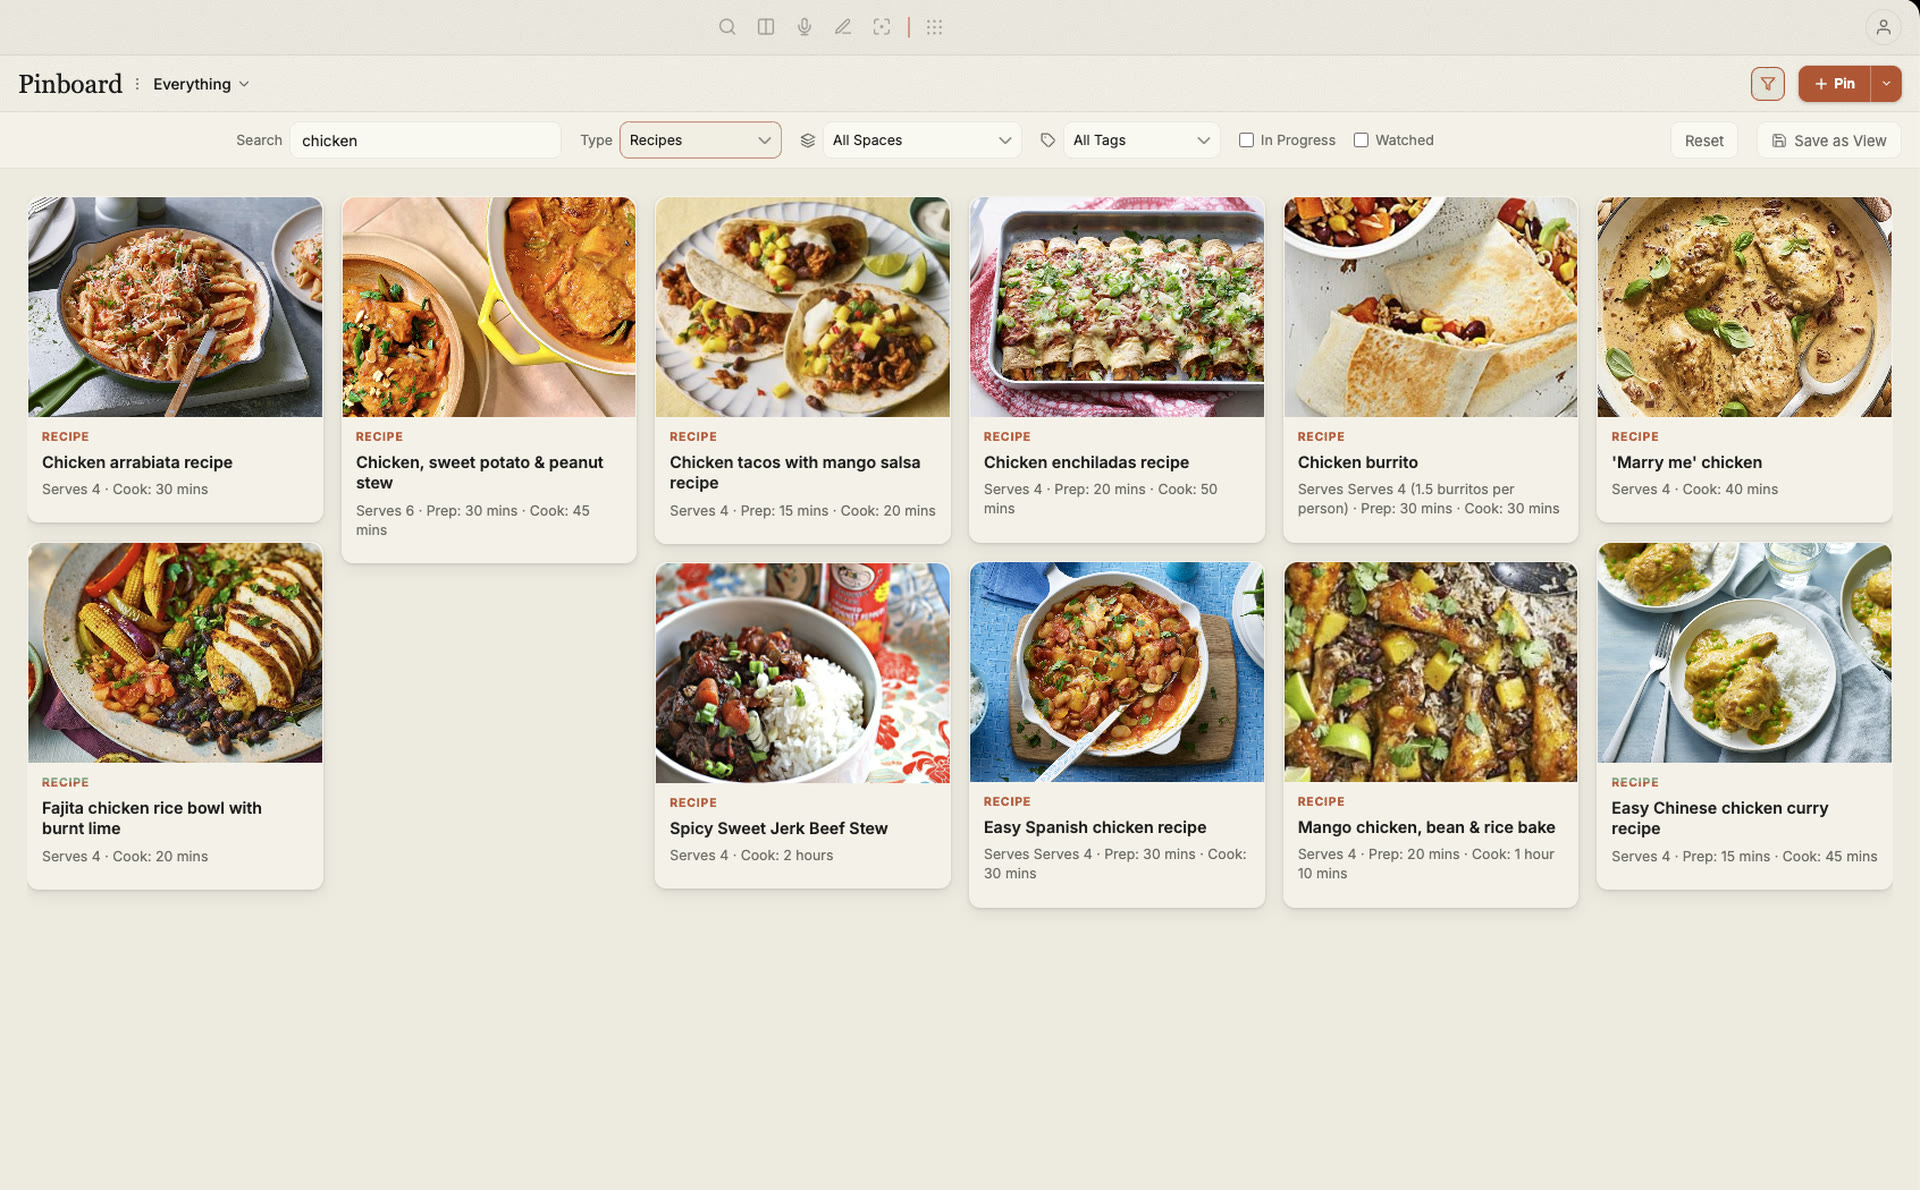Click the search magnifier icon in top toolbar
Viewport: 1920px width, 1190px height.
click(727, 27)
